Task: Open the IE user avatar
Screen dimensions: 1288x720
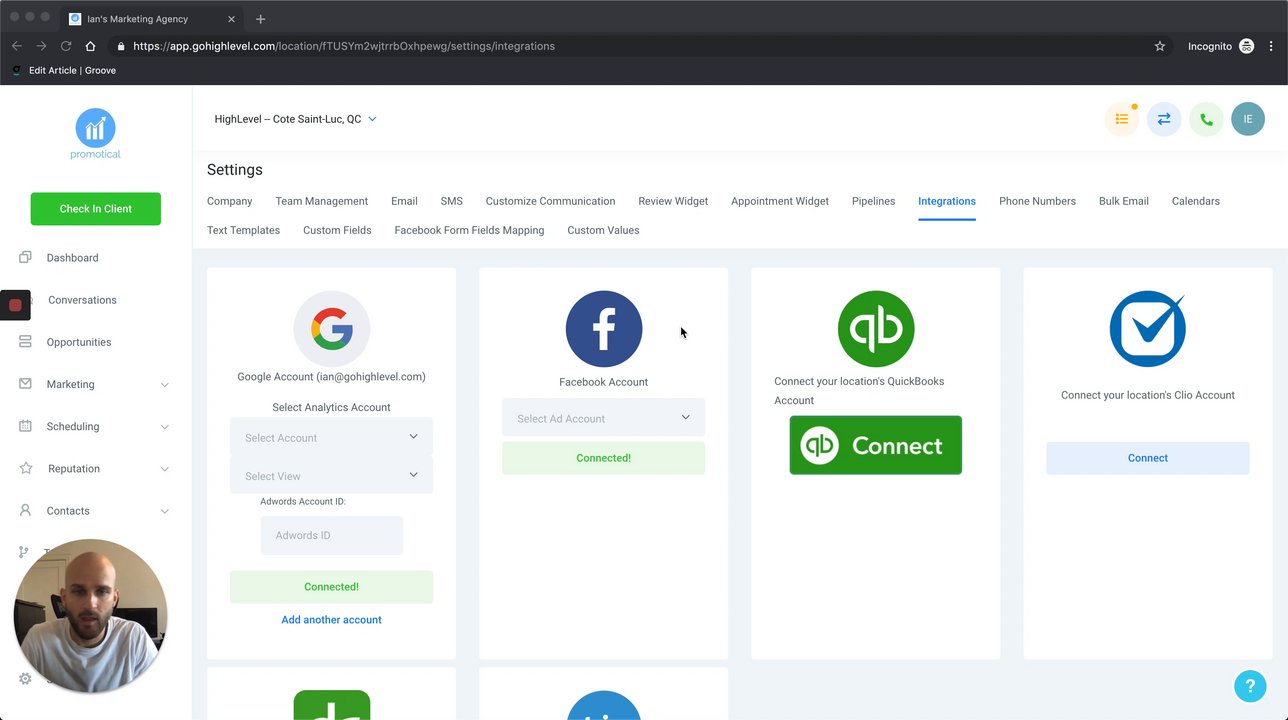Action: 1248,119
